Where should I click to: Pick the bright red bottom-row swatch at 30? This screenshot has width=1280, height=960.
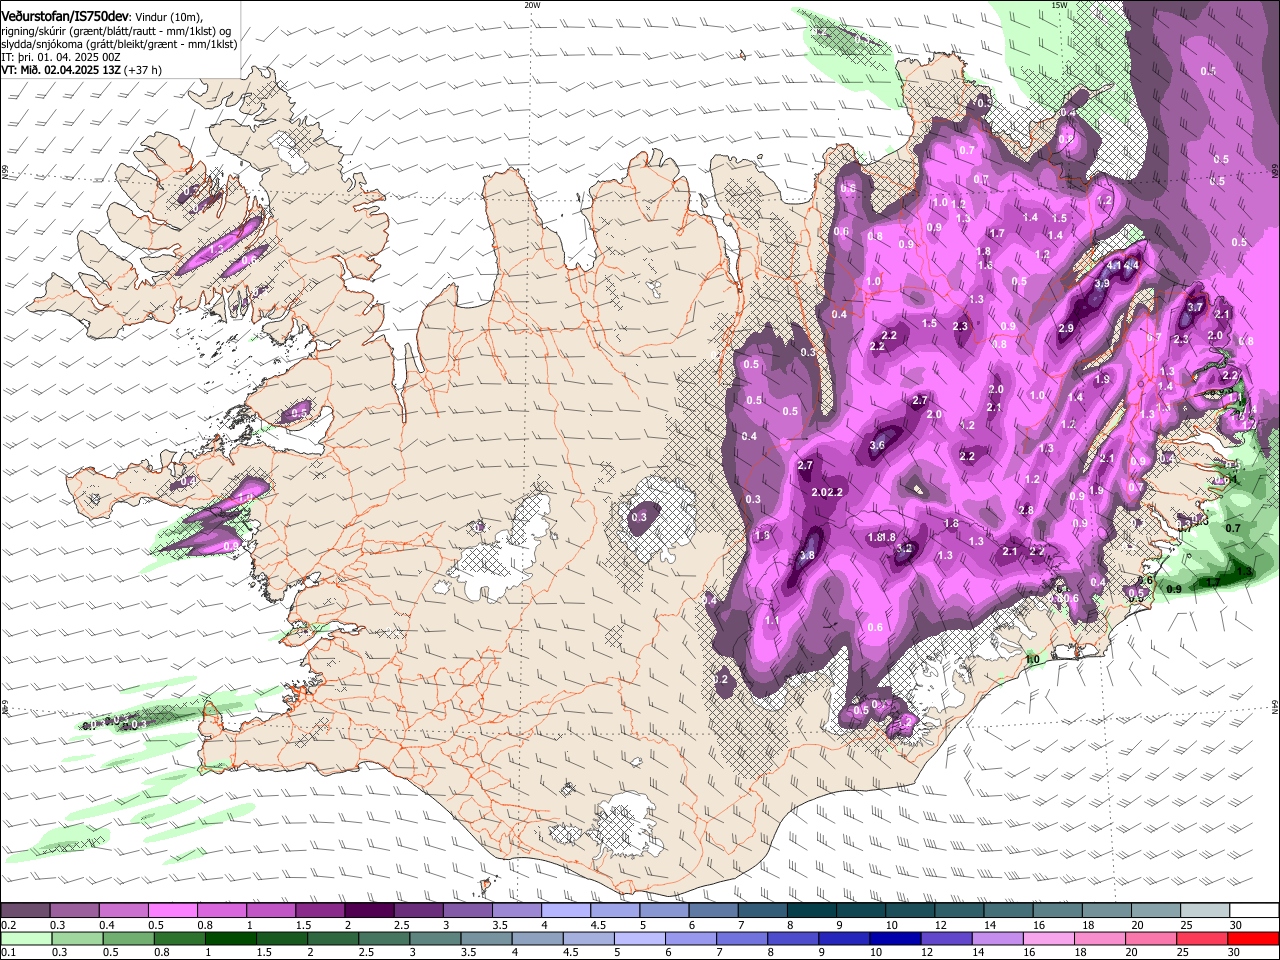tap(1254, 939)
